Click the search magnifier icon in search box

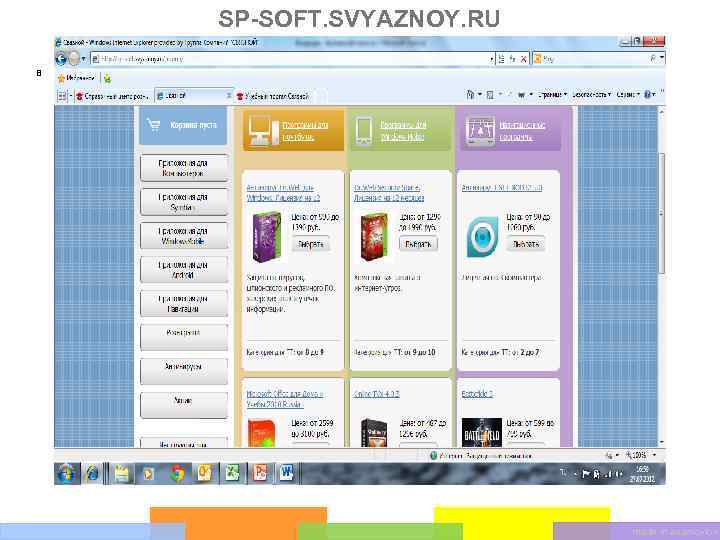tap(653, 58)
